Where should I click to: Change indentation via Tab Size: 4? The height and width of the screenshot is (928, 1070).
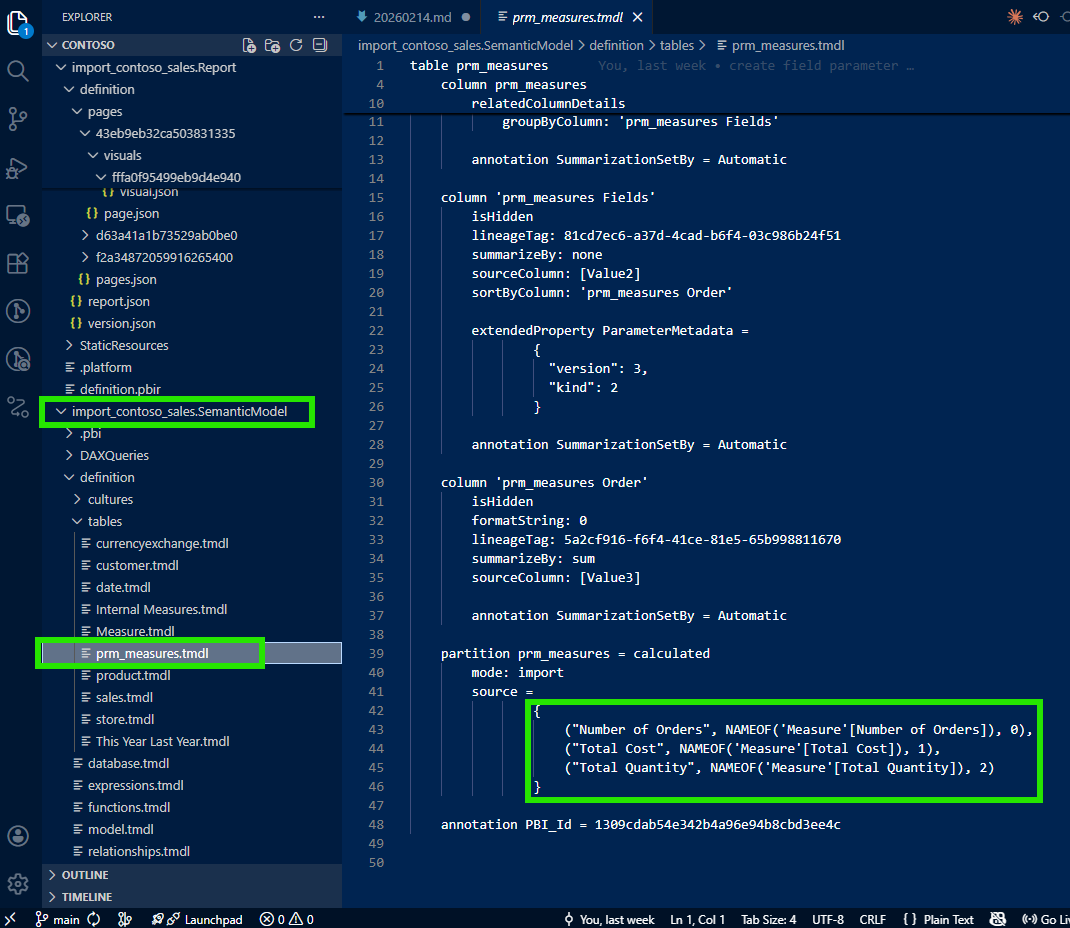coord(768,919)
